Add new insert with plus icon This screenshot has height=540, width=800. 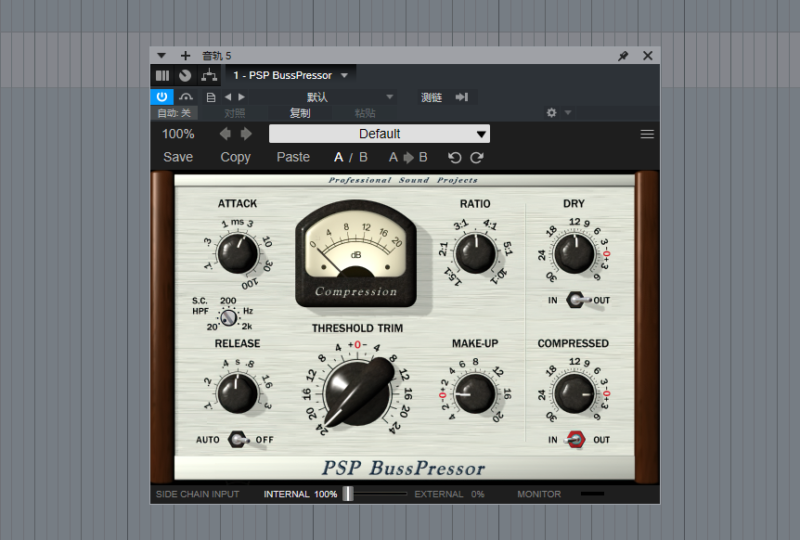[x=185, y=56]
